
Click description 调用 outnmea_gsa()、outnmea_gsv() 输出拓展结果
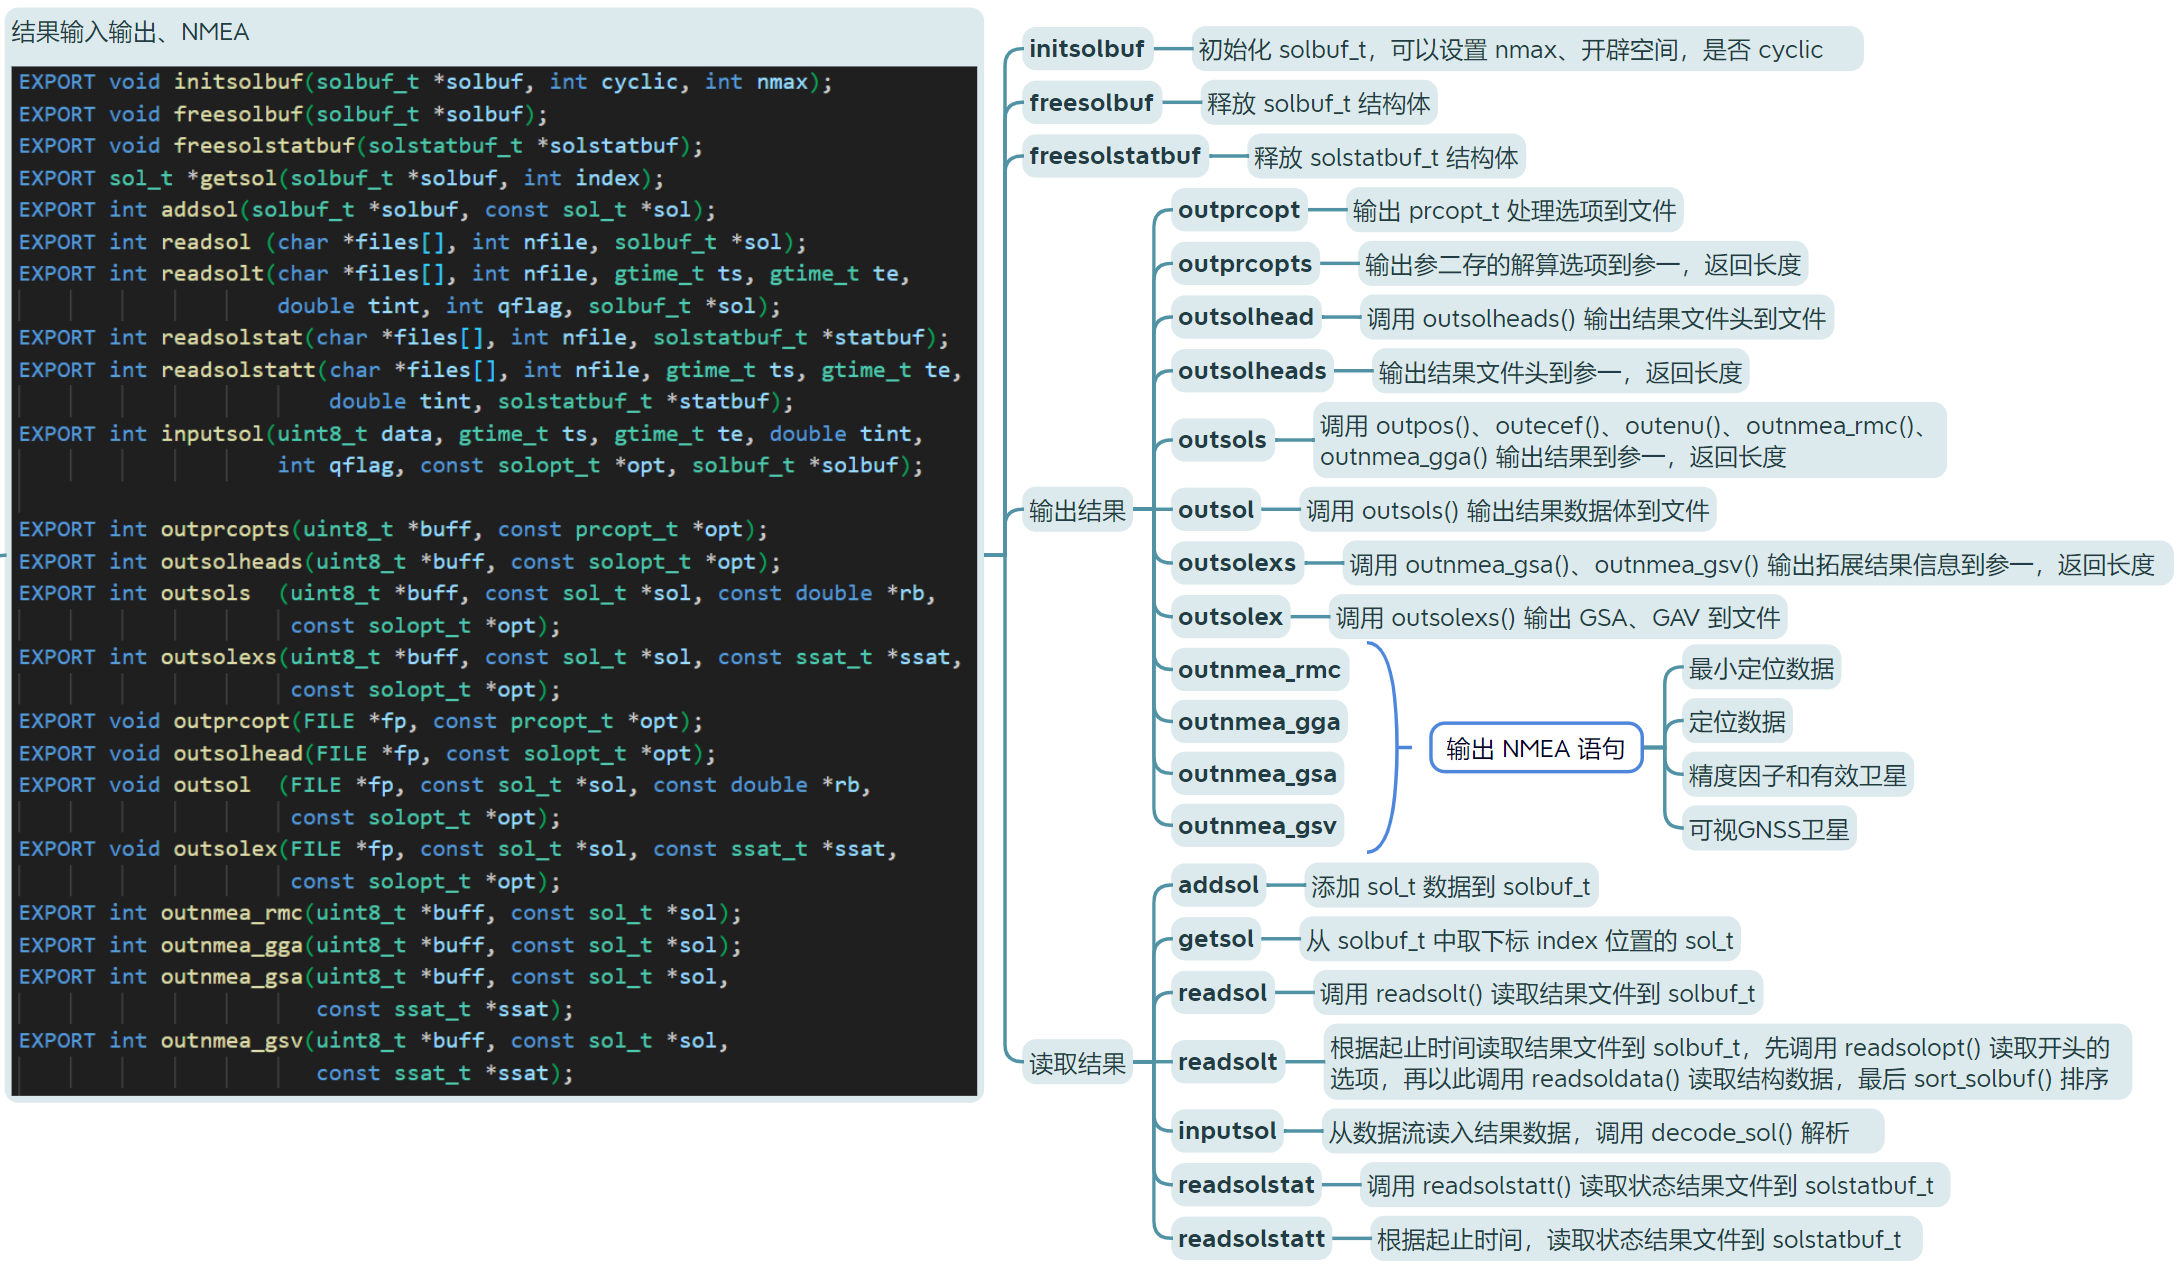click(1757, 564)
